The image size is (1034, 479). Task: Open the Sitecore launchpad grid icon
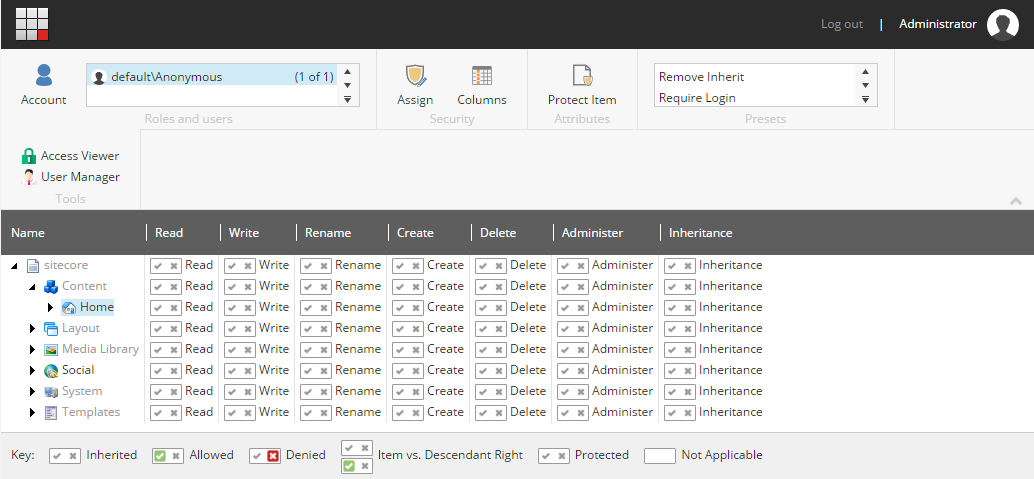click(32, 24)
